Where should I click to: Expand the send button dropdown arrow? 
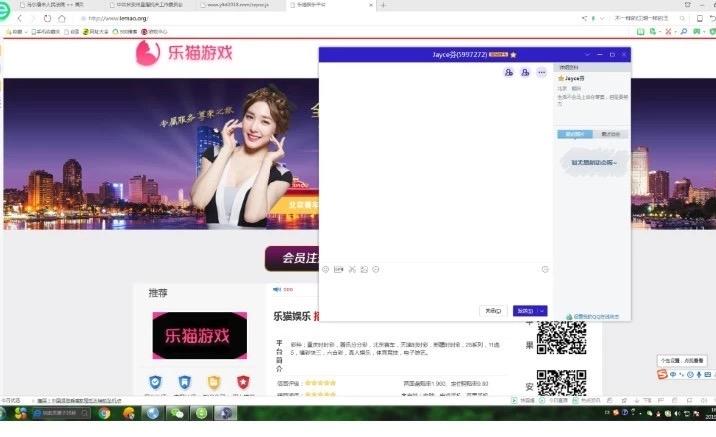[x=542, y=311]
